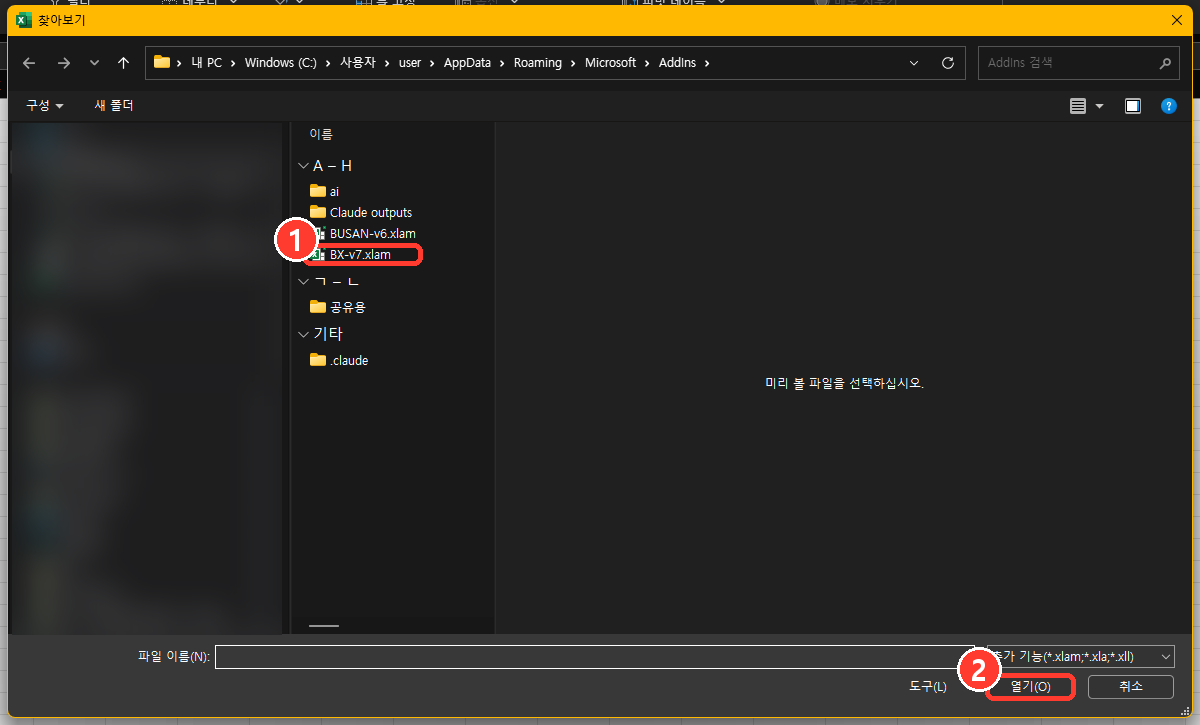Screen dimensions: 1200x725
Task: Collapse the ㄱ – ㄴ group
Action: (303, 282)
